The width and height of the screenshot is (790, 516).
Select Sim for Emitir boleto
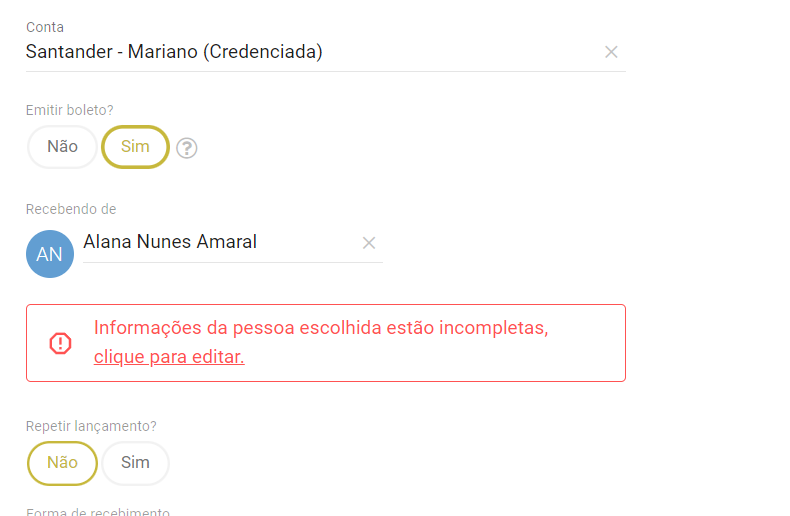tap(135, 147)
